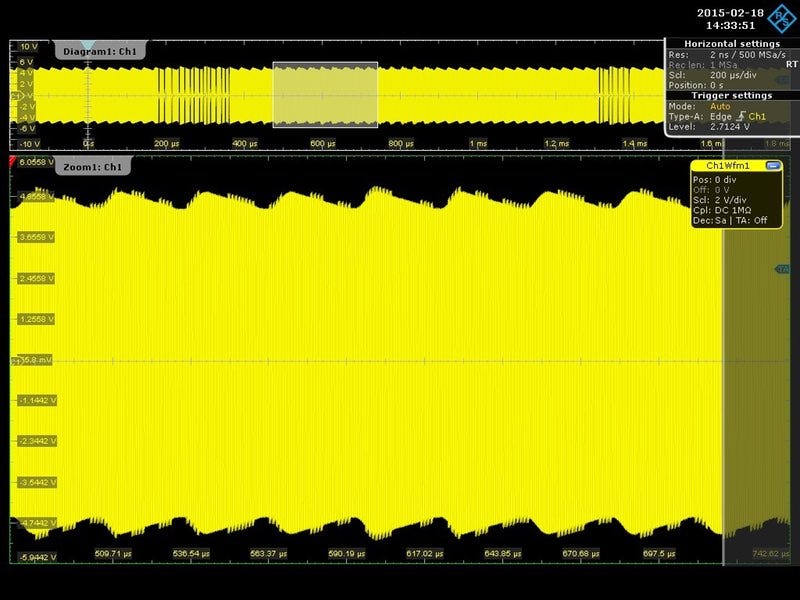
Task: Open the Zoom1: Ch1 tab
Action: 92,167
